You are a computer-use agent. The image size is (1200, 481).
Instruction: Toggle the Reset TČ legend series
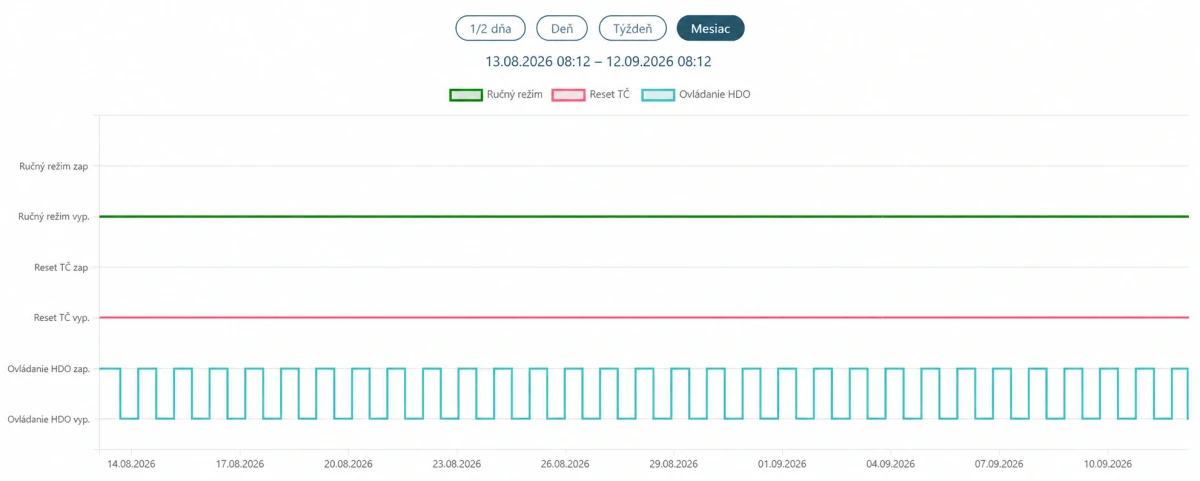click(590, 94)
